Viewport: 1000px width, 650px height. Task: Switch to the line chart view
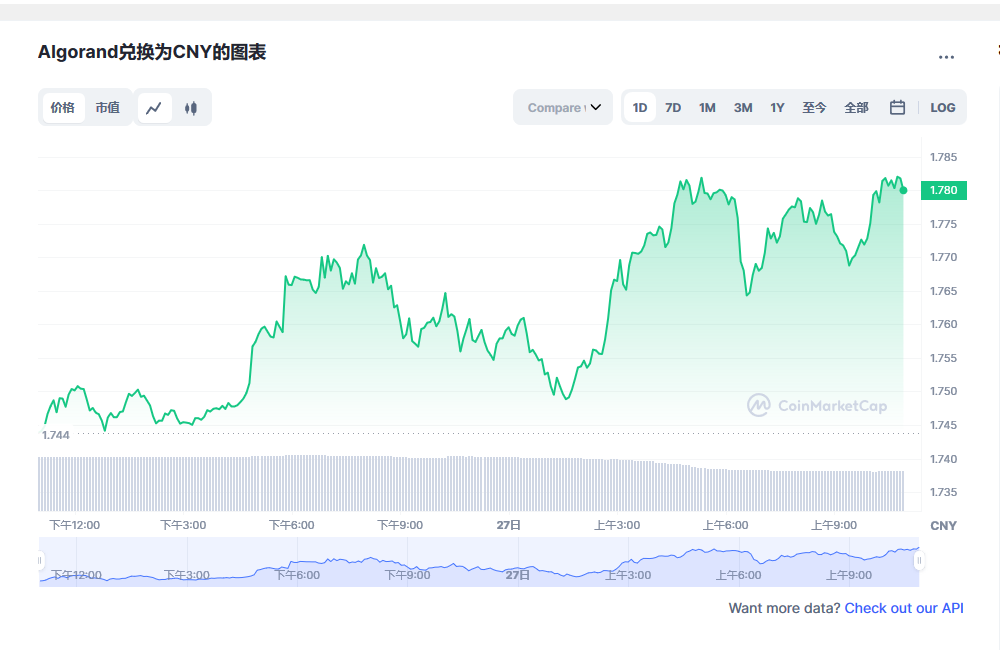tap(154, 108)
